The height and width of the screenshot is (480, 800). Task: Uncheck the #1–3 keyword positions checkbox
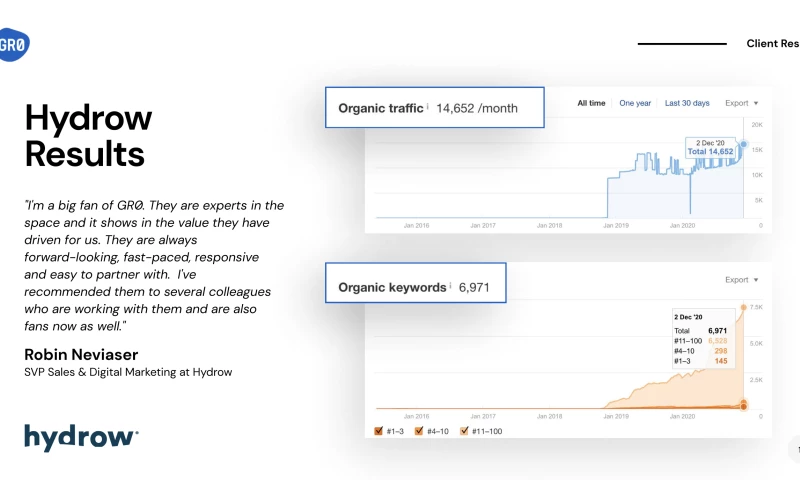coord(379,431)
